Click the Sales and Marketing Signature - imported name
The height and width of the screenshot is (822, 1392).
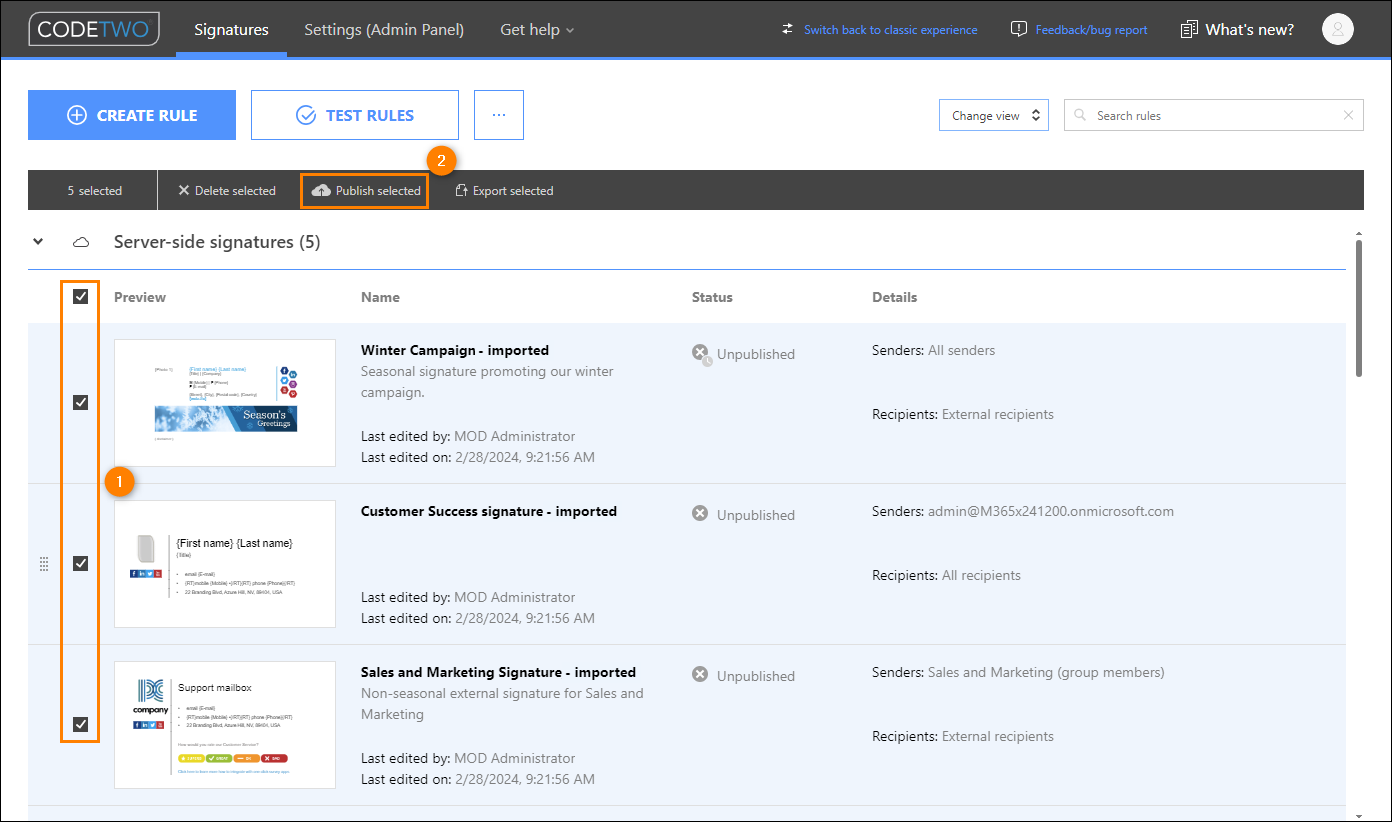tap(498, 672)
